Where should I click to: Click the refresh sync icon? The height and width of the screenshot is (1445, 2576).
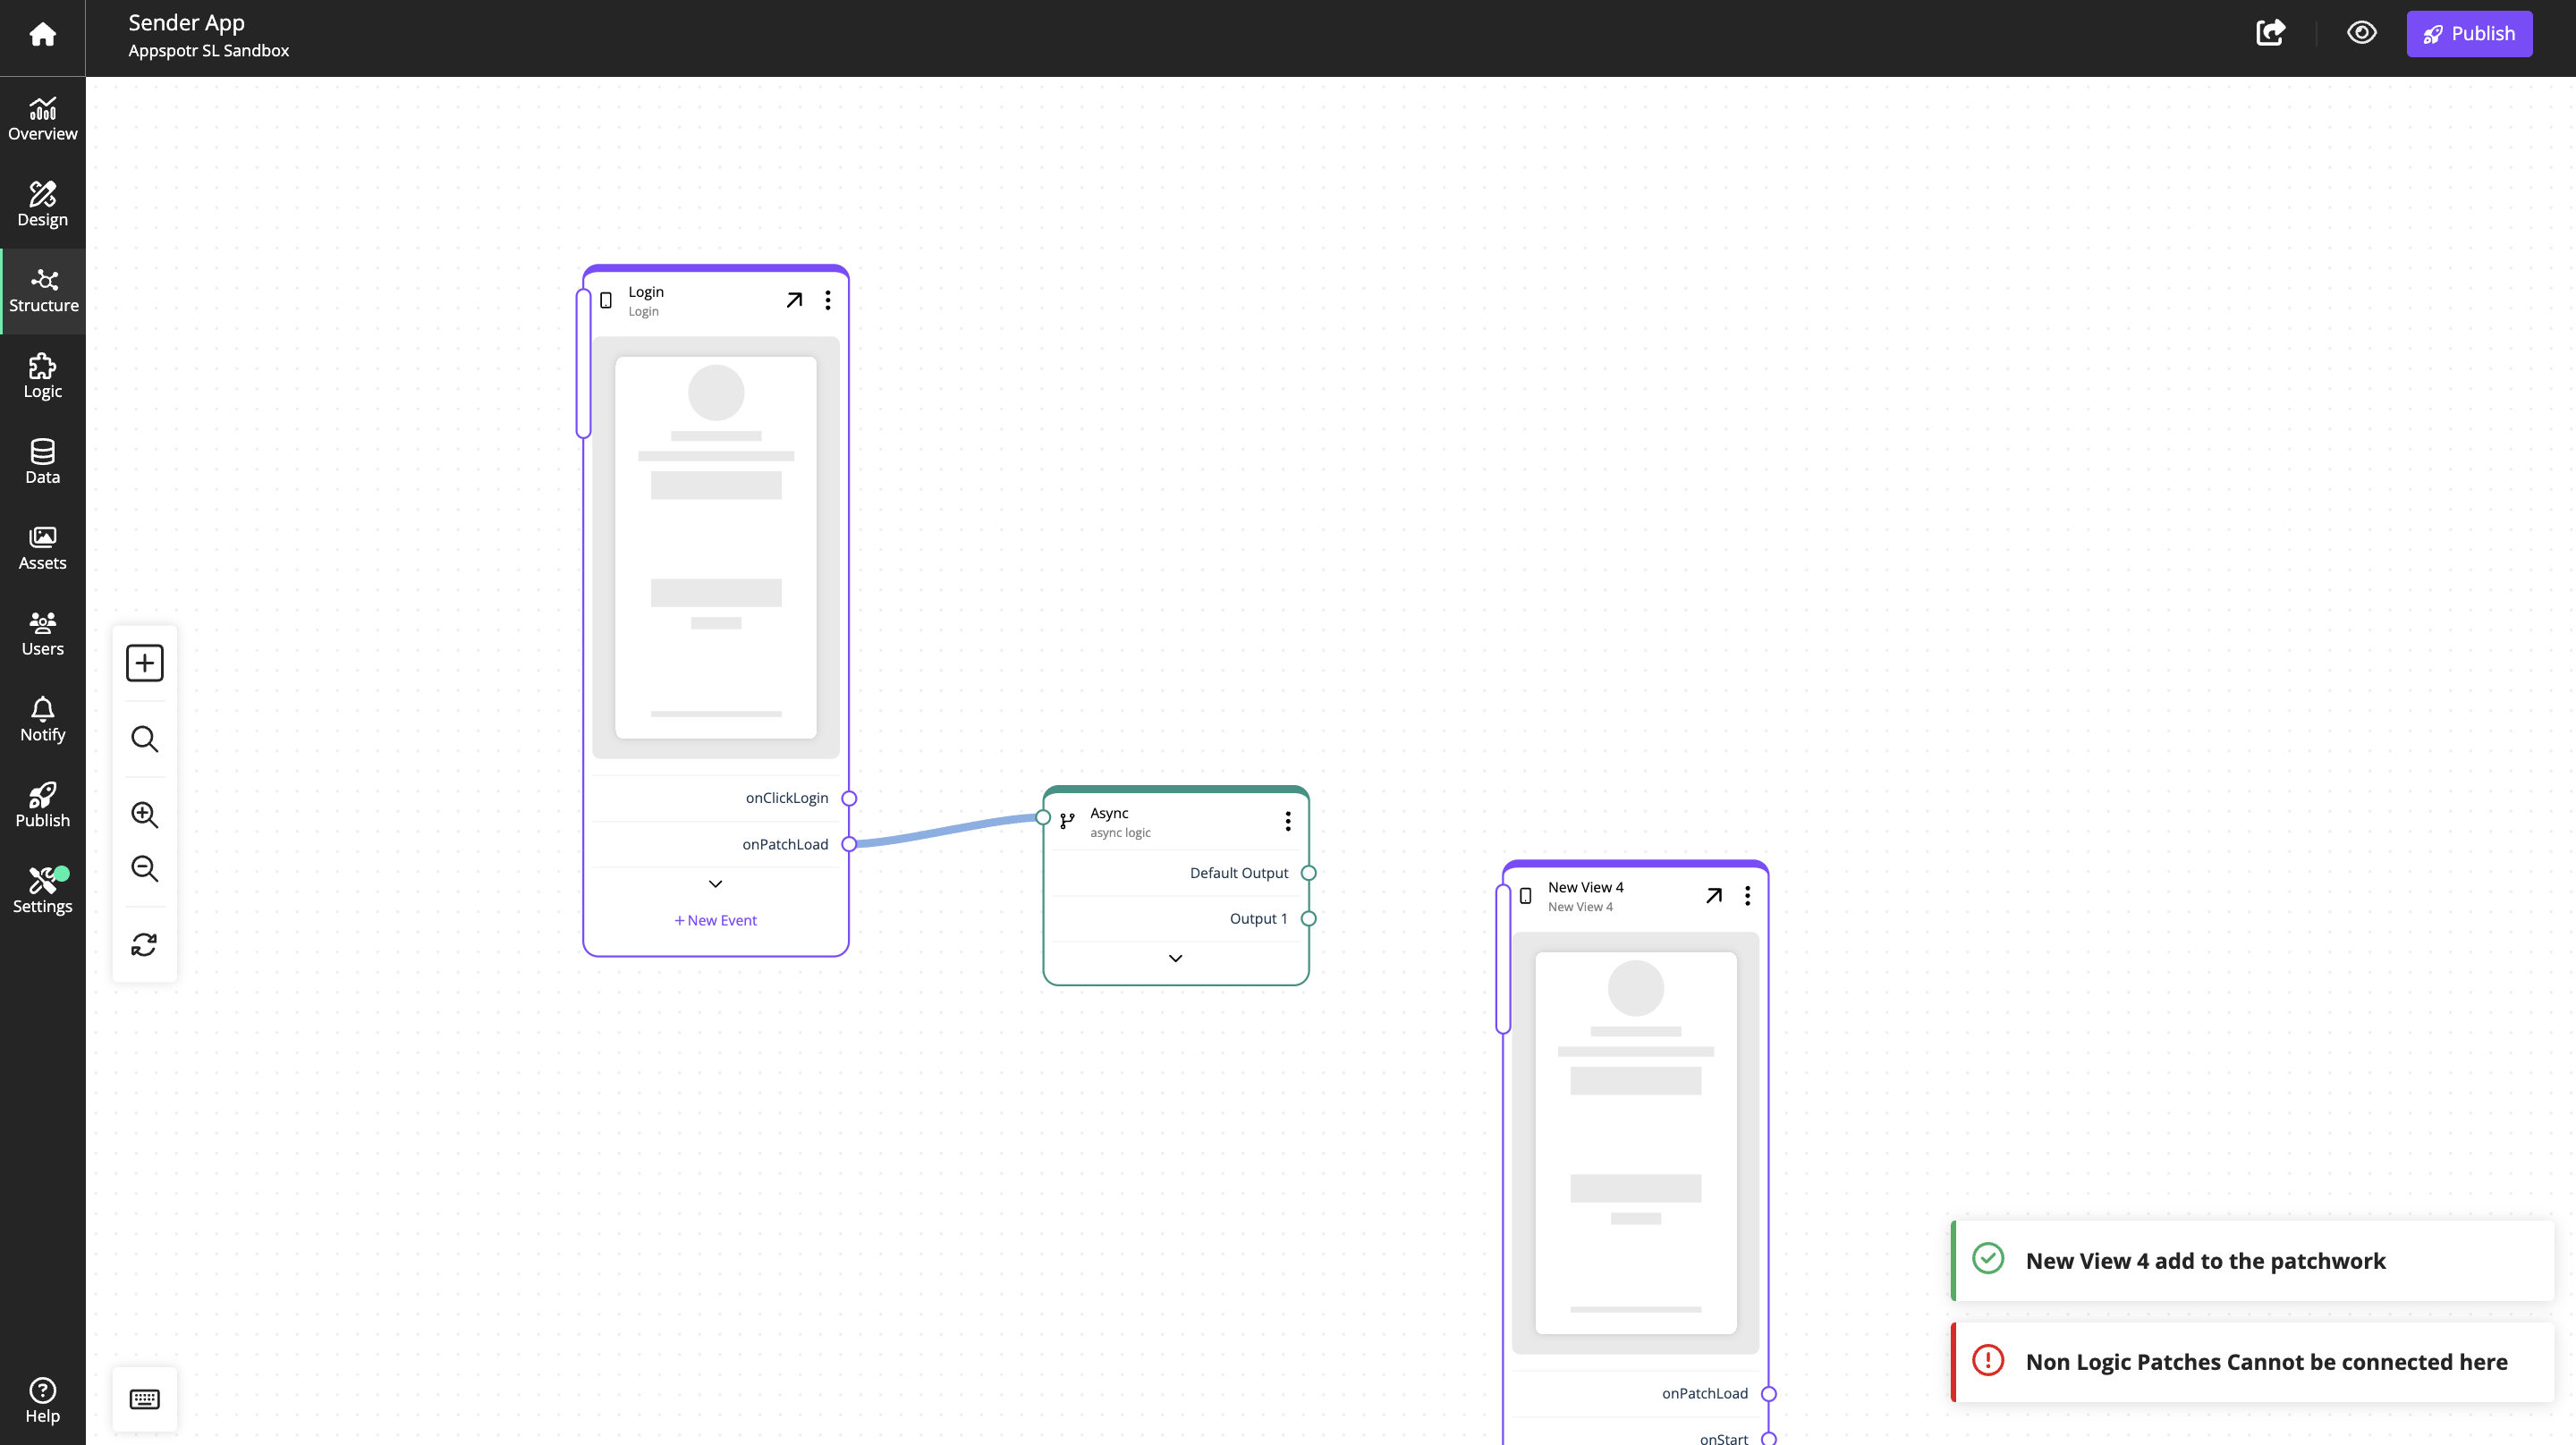(143, 944)
